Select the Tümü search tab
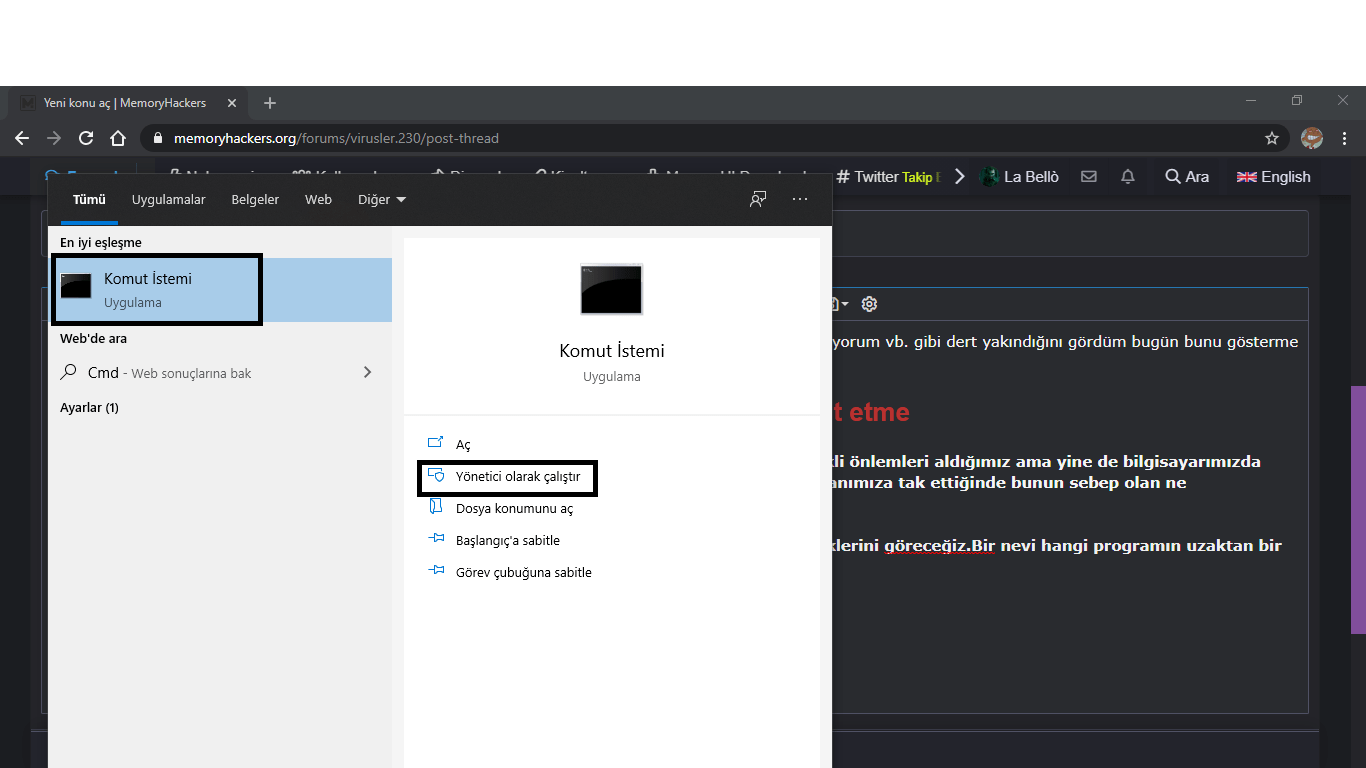The width and height of the screenshot is (1366, 768). pos(89,200)
